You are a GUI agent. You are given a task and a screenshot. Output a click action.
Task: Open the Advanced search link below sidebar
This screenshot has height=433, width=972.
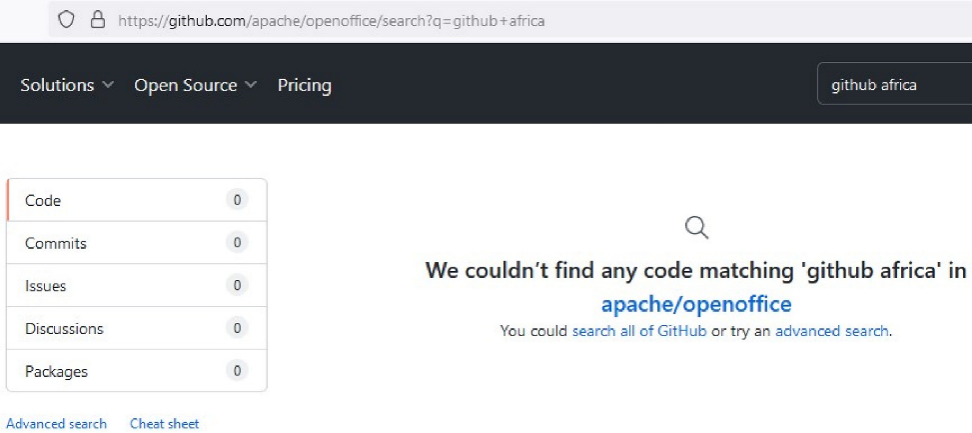pos(56,423)
